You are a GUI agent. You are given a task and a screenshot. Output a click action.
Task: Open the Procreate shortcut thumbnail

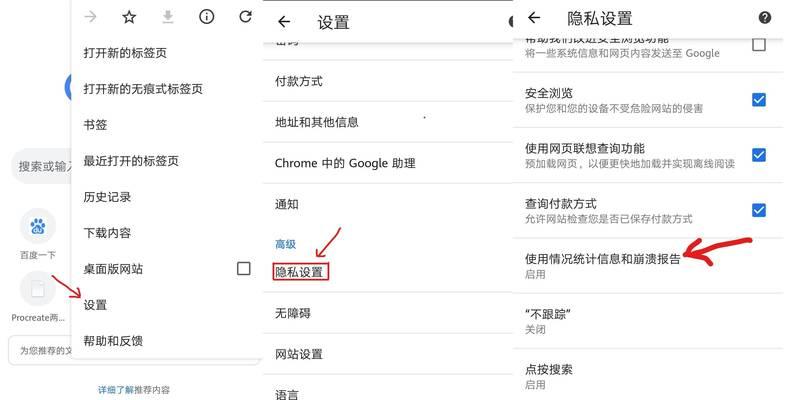coord(37,289)
